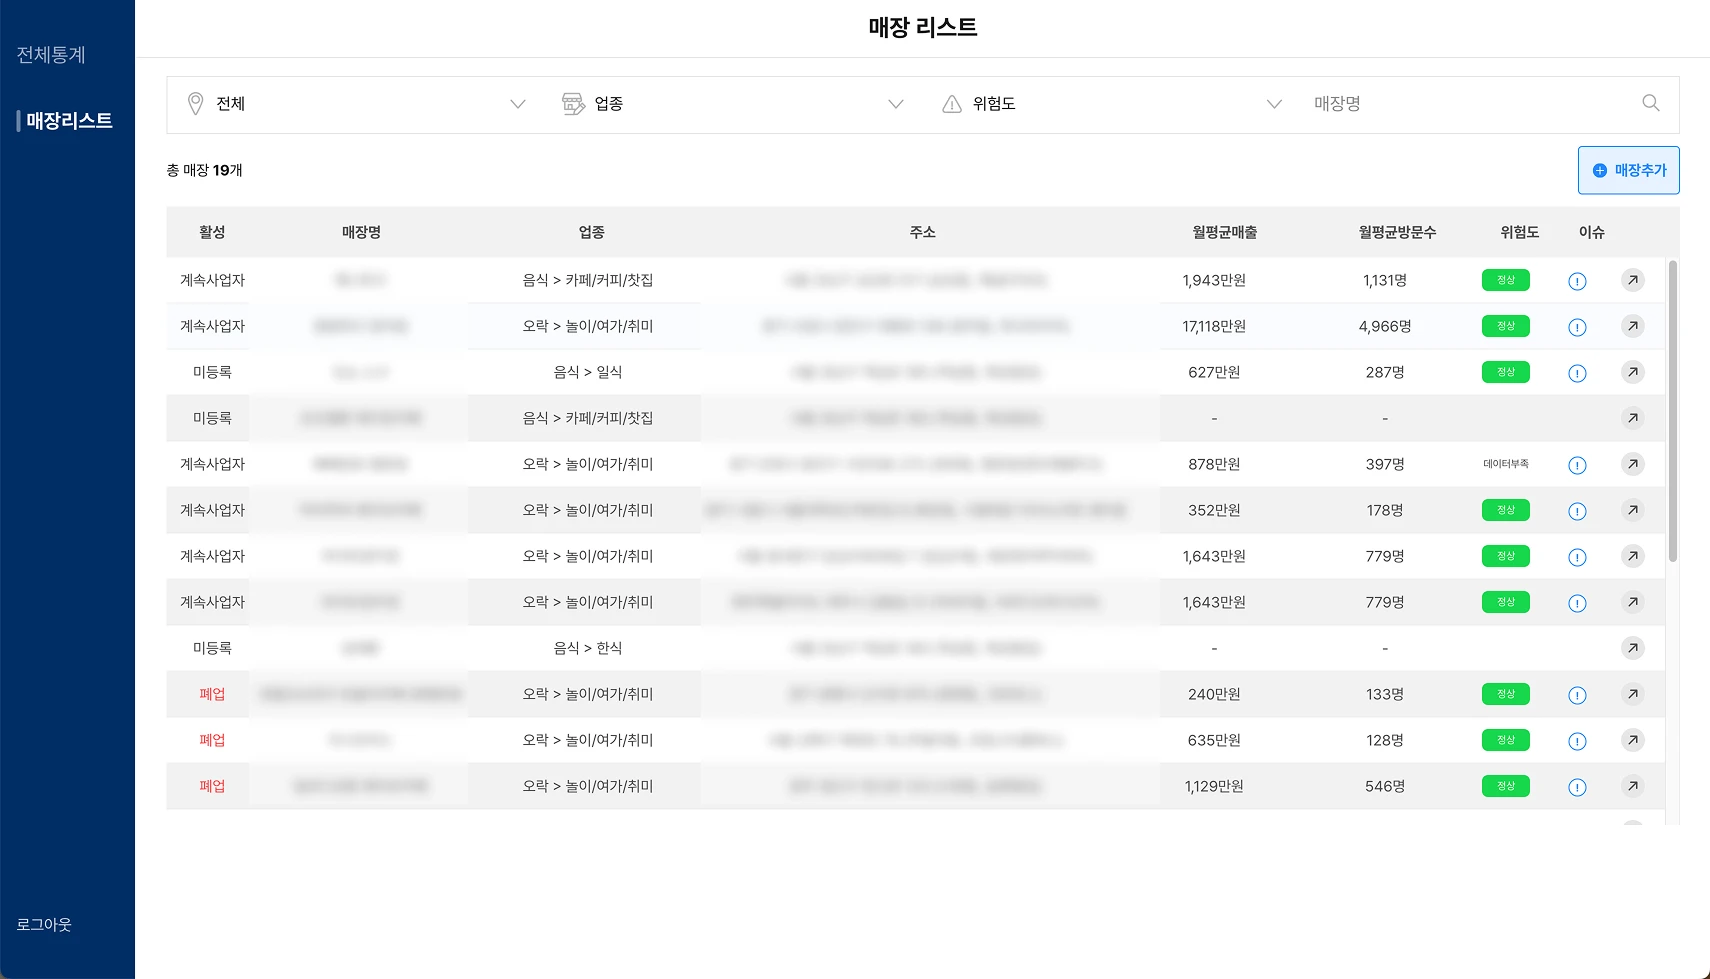Open detail arrow for 음식 > 한식 row
The width and height of the screenshot is (1710, 979).
(x=1632, y=648)
